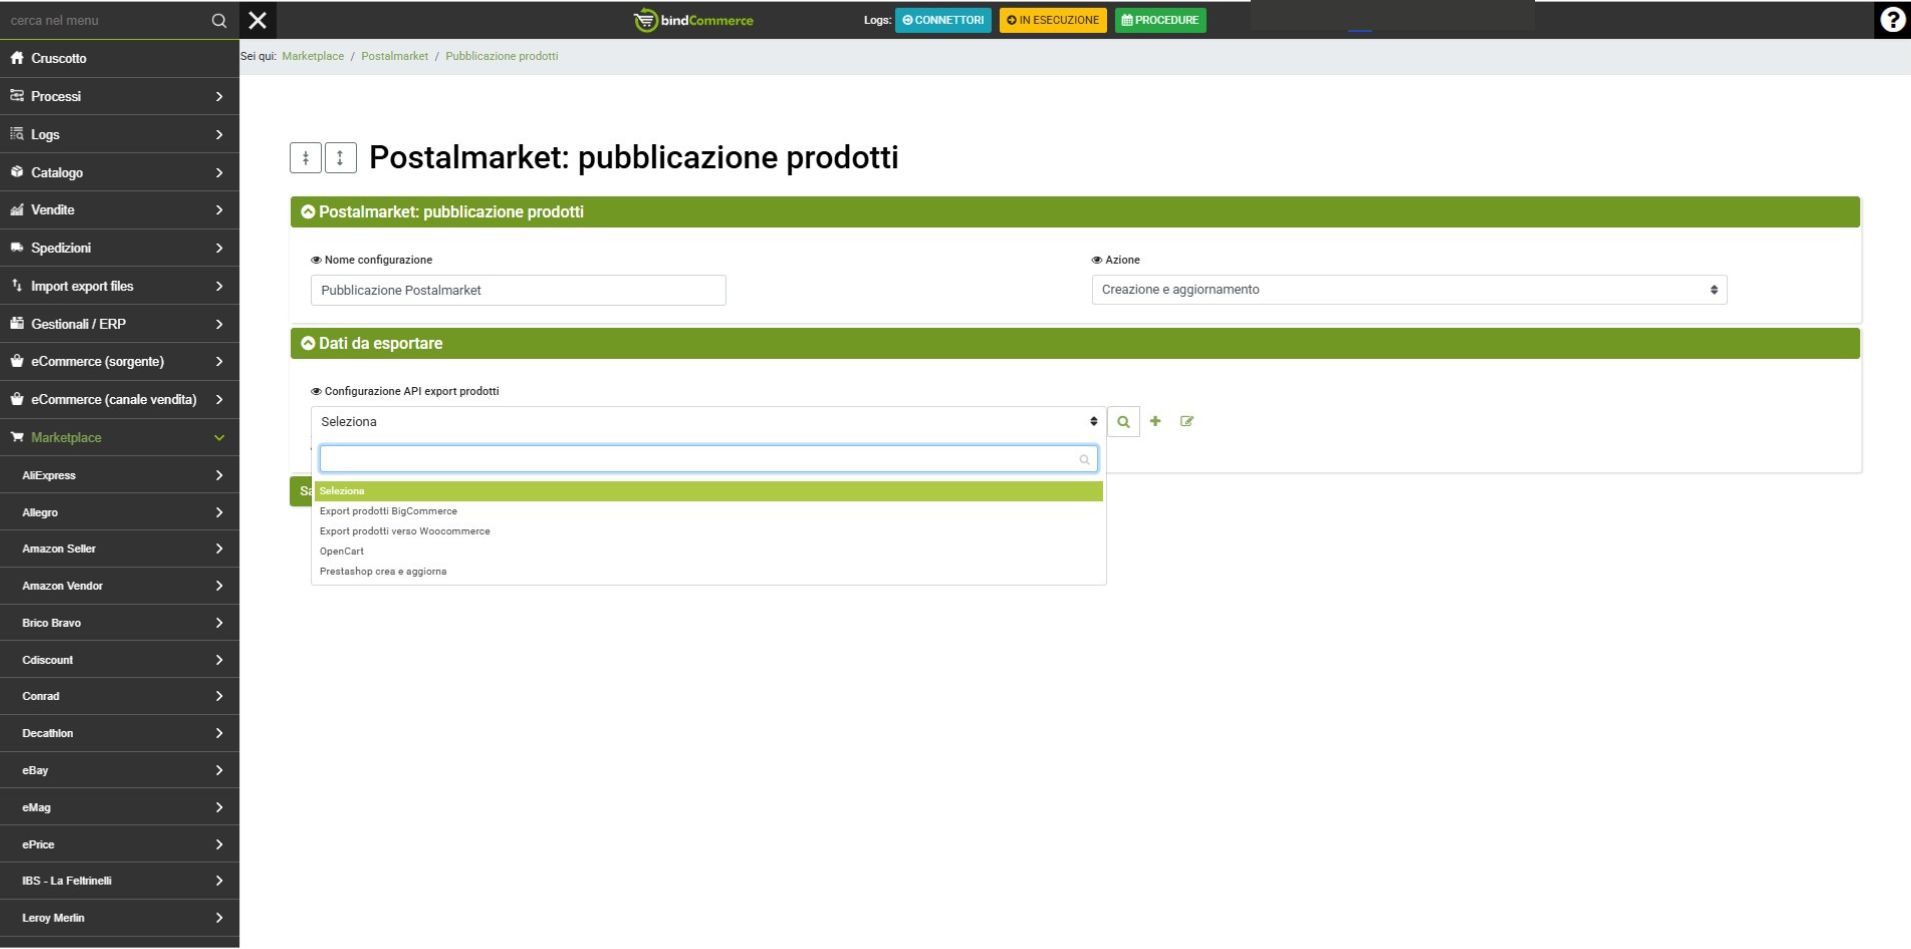
Task: Expand the Catalogo menu
Action: click(119, 173)
